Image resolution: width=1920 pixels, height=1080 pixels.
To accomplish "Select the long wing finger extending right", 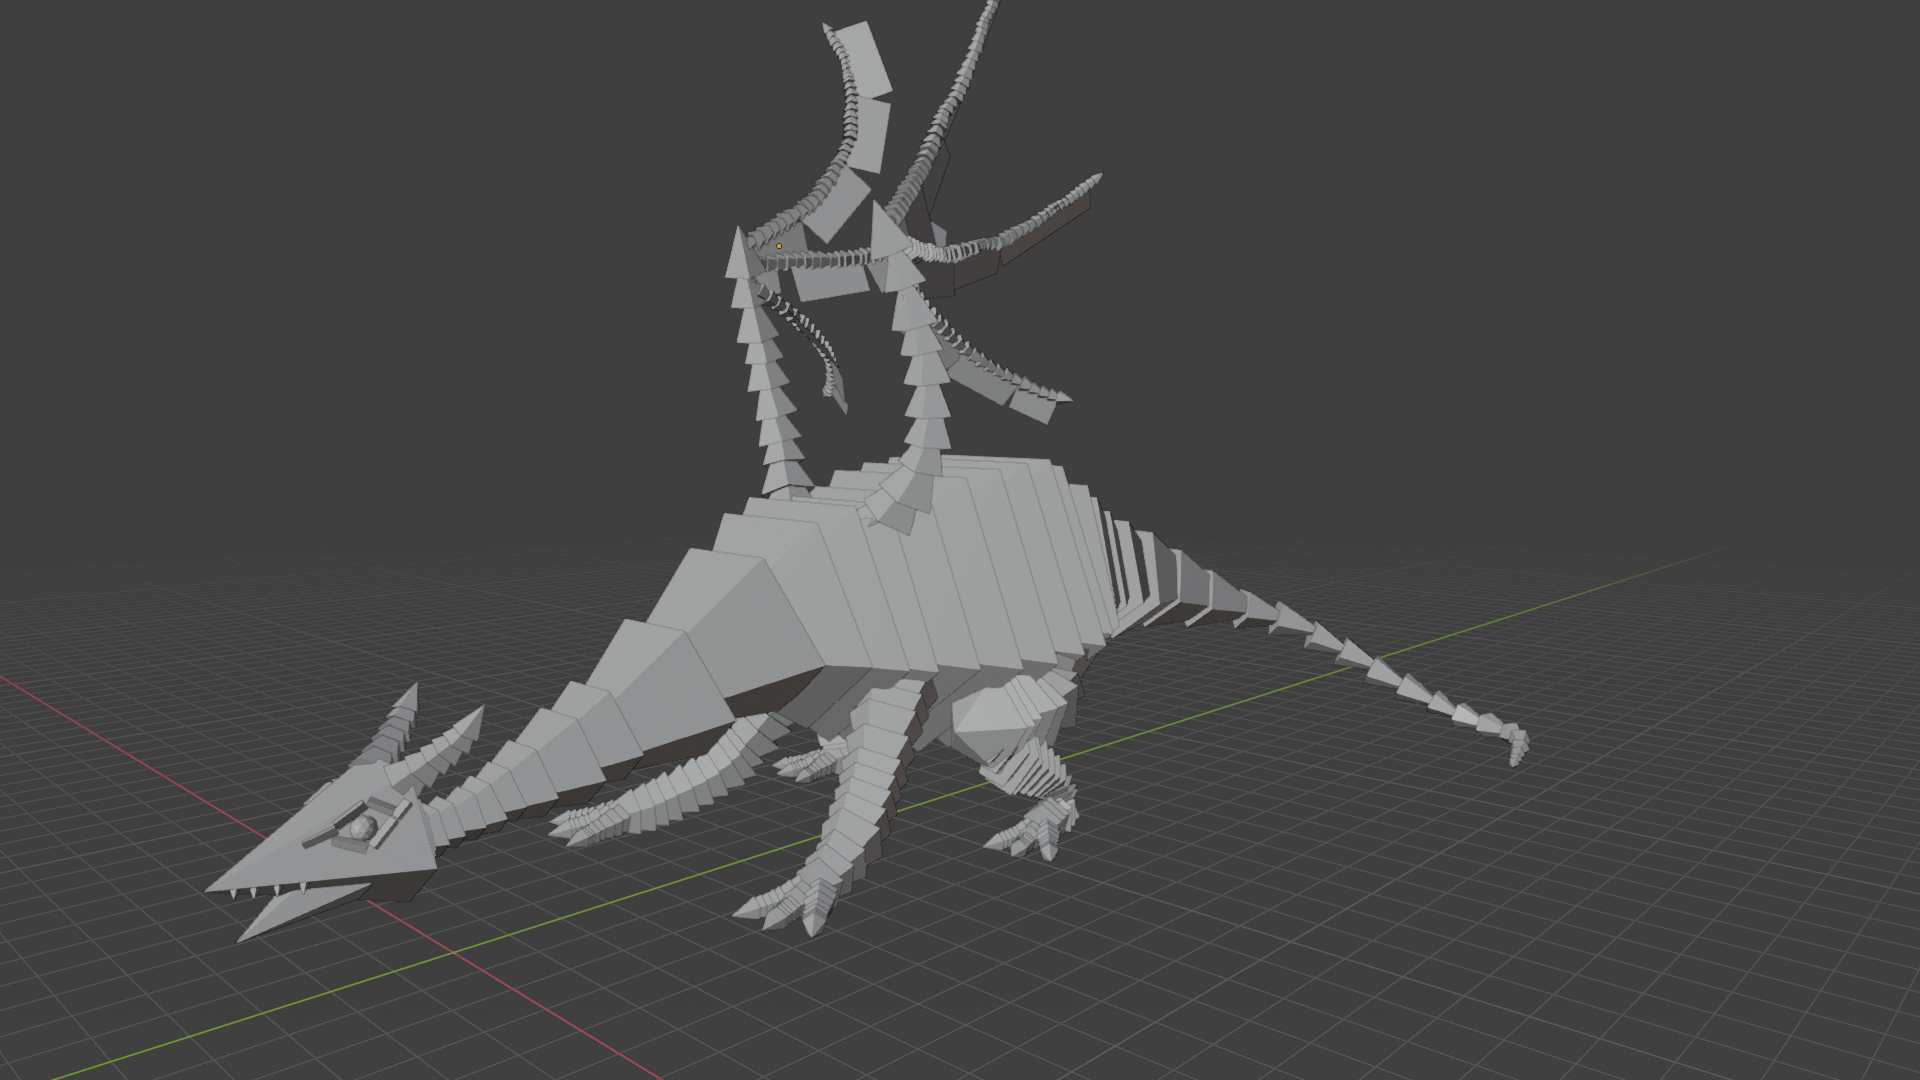I will (1040, 215).
